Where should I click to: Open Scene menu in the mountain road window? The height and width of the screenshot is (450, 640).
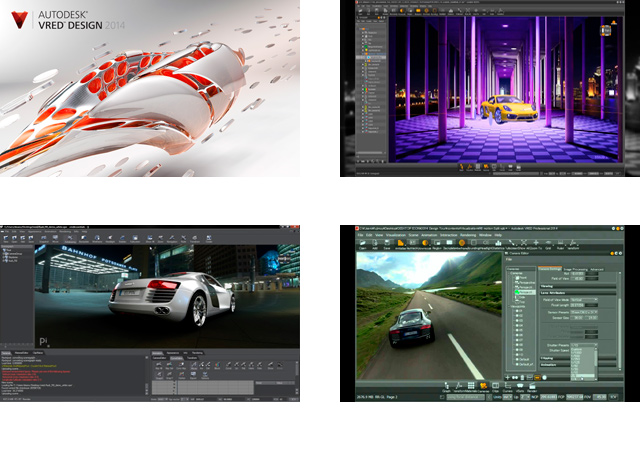pos(413,235)
